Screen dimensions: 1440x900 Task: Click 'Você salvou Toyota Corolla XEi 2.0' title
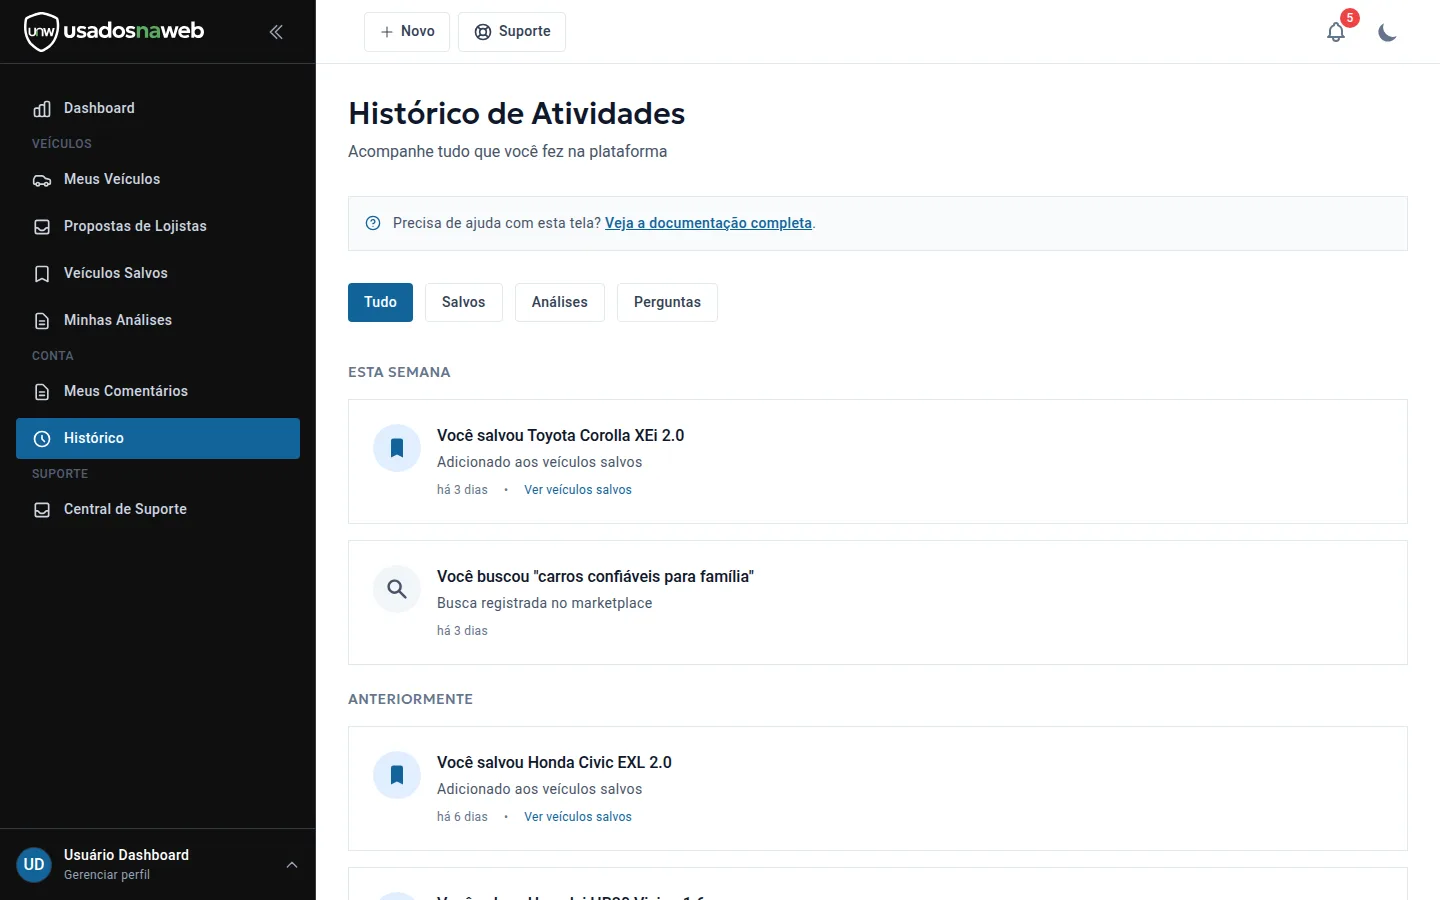561,435
